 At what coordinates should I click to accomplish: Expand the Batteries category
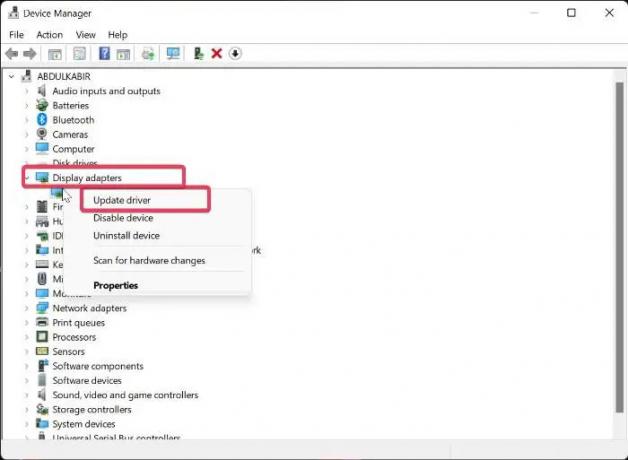coord(27,105)
